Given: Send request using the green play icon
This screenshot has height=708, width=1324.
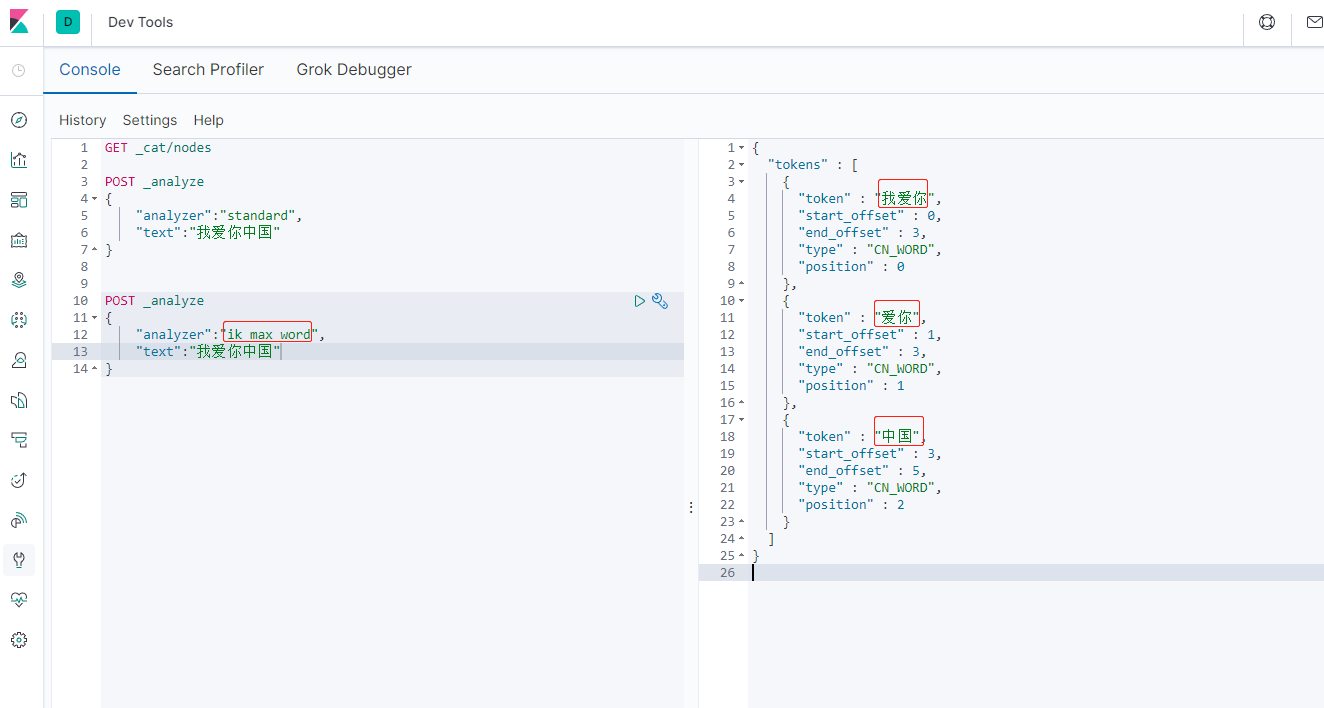Looking at the screenshot, I should click(x=640, y=300).
